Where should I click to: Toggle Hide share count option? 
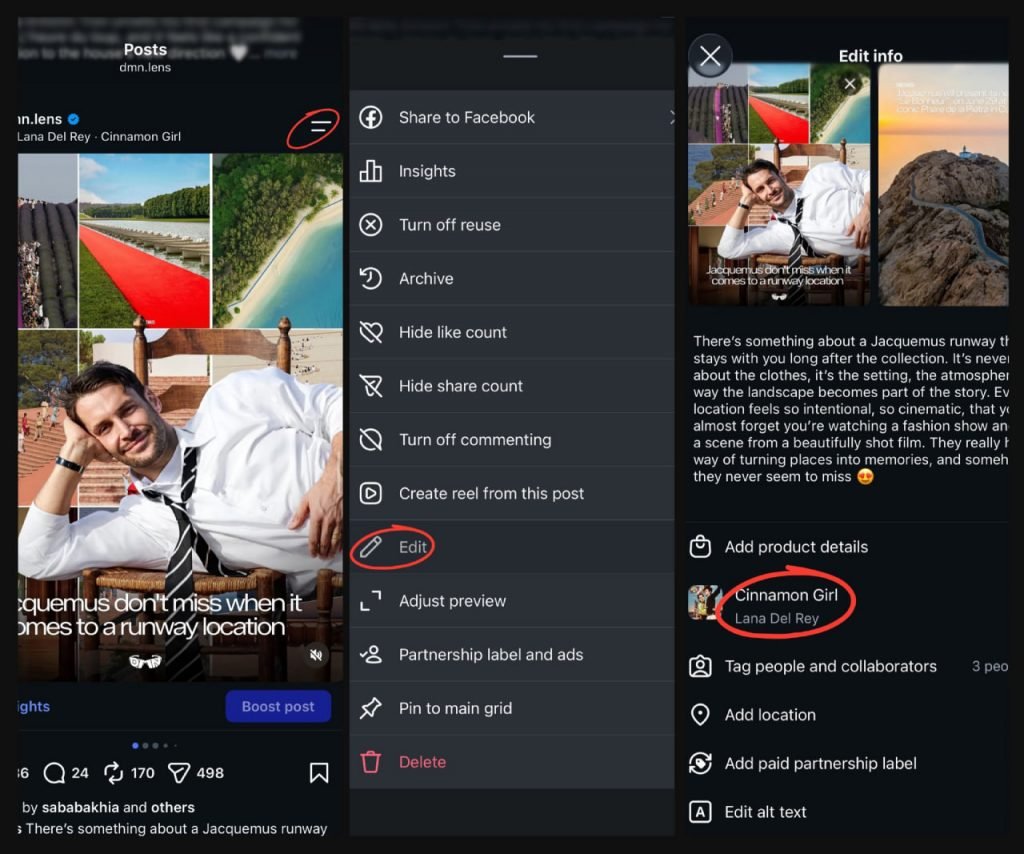512,386
